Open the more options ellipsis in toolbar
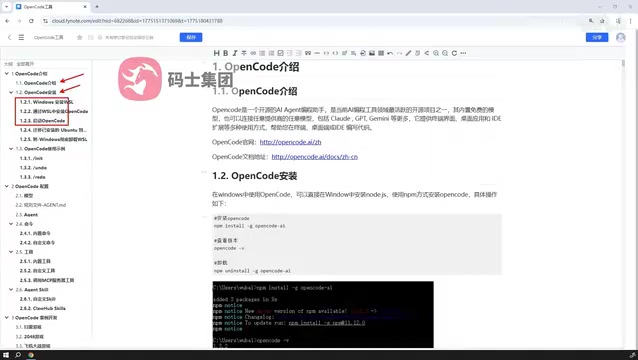 click(x=463, y=53)
